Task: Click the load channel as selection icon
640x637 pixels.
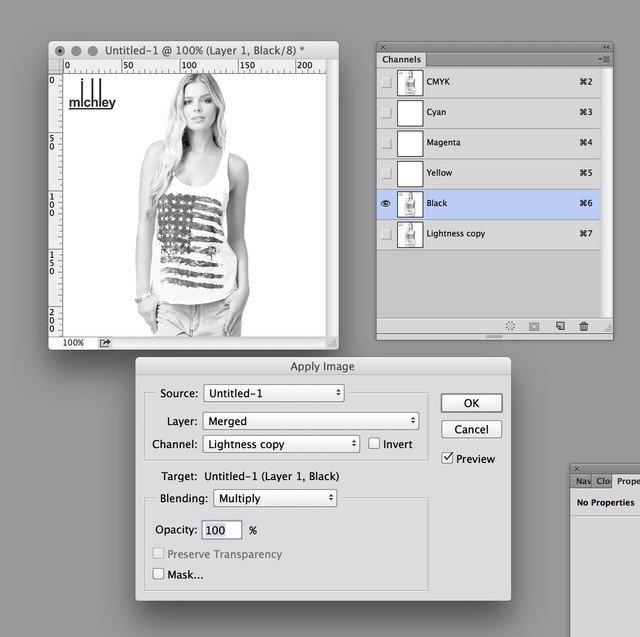Action: pos(510,326)
